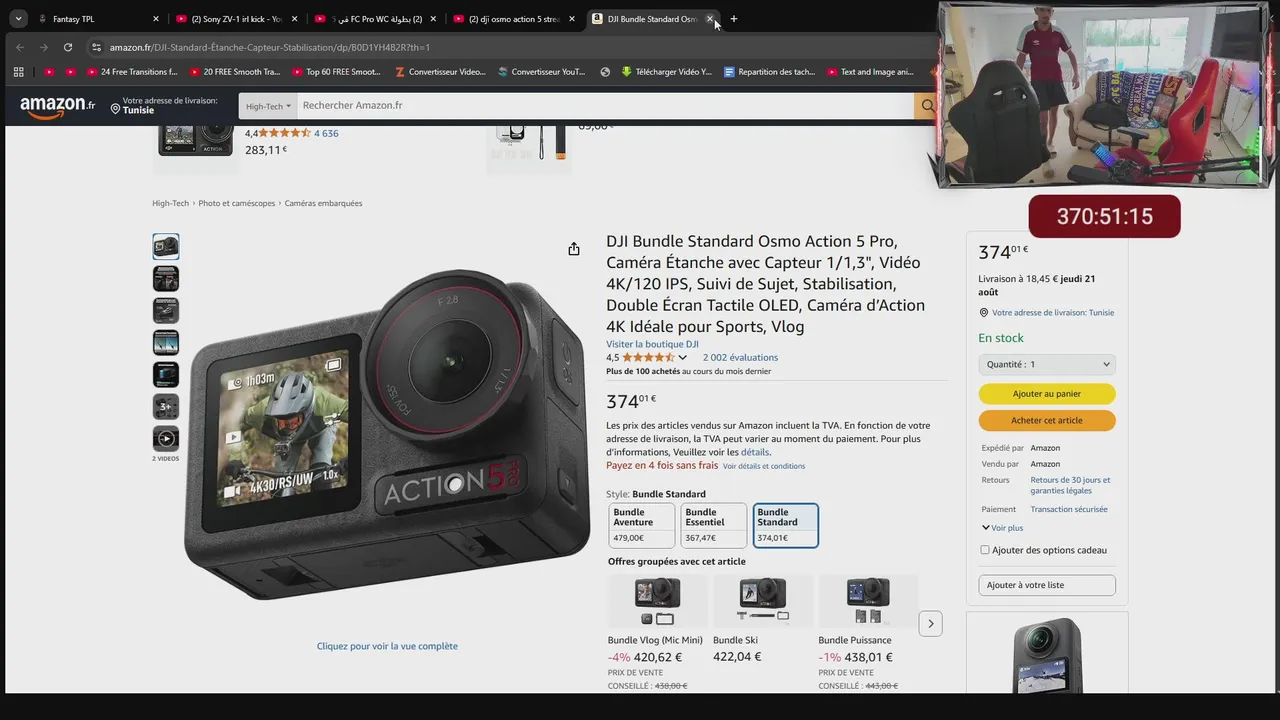Play the product videos thumbnail
Viewport: 1280px width, 720px height.
pyautogui.click(x=166, y=438)
